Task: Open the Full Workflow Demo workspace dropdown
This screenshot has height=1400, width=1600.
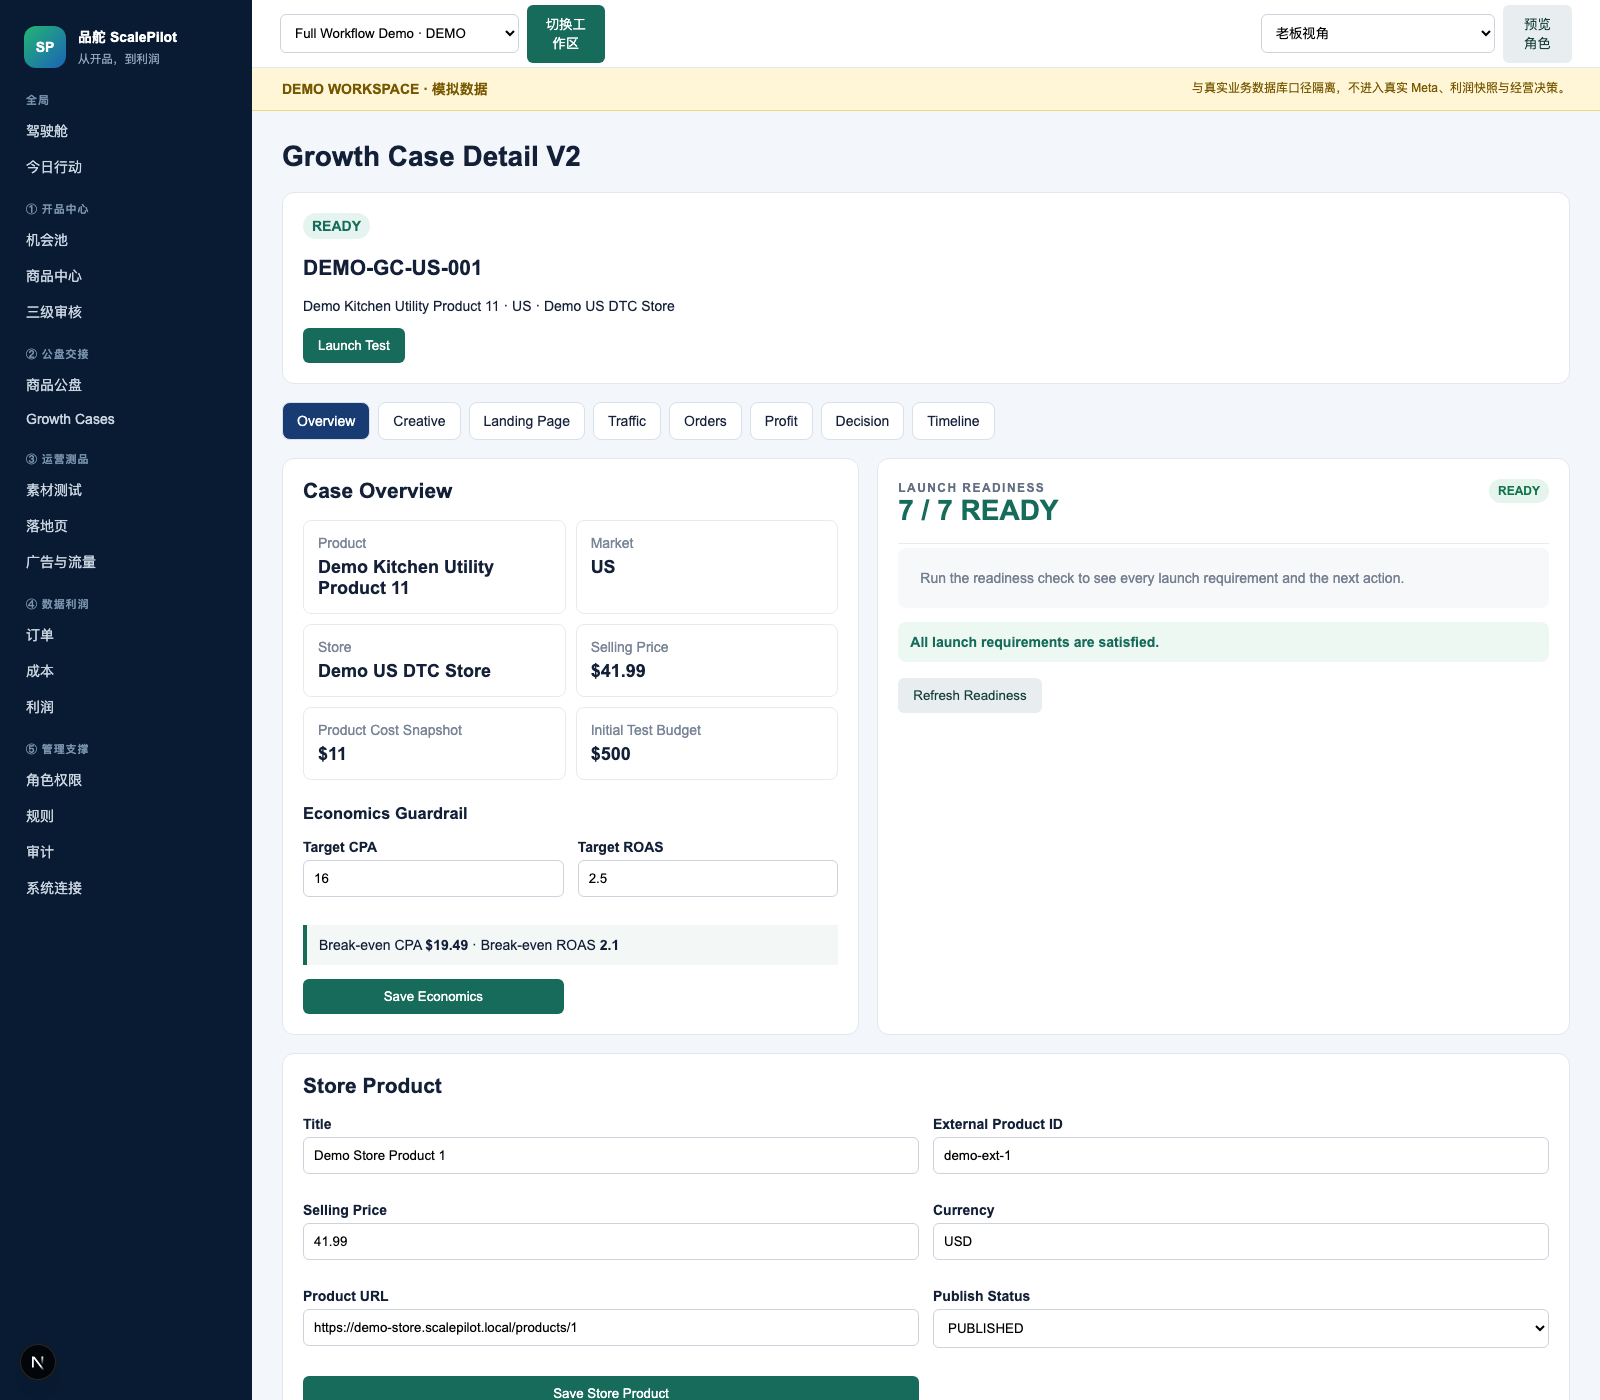Action: click(x=399, y=33)
